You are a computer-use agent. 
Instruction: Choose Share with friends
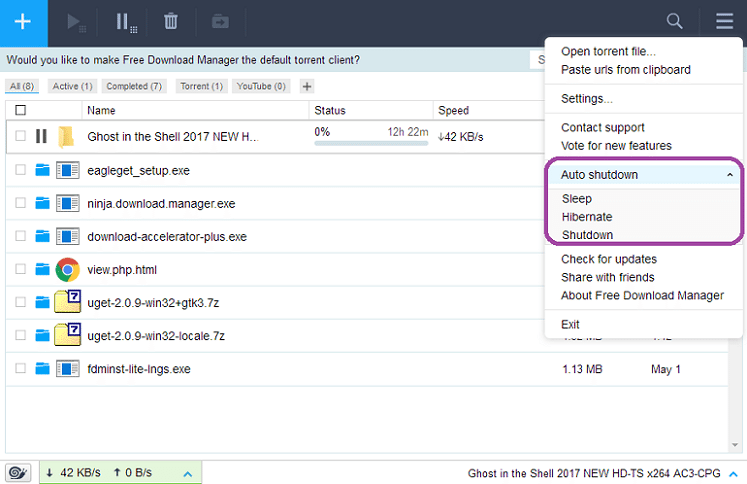607,277
